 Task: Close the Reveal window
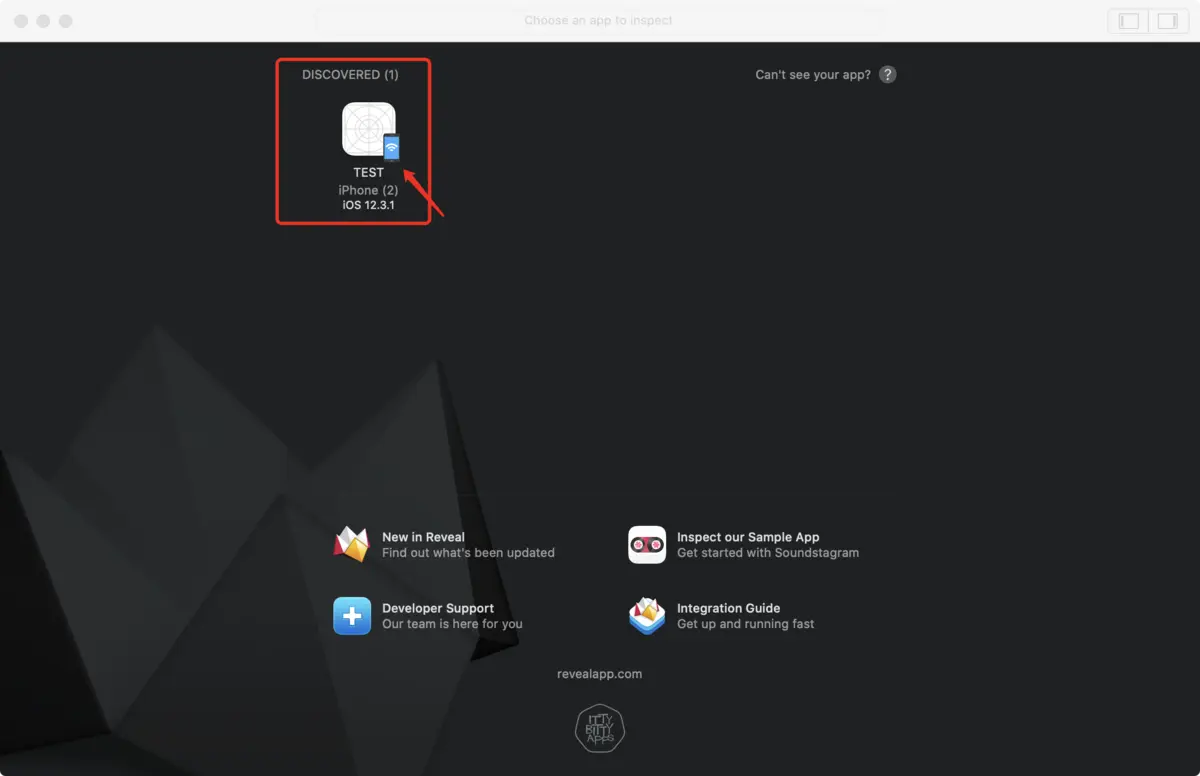tap(21, 21)
